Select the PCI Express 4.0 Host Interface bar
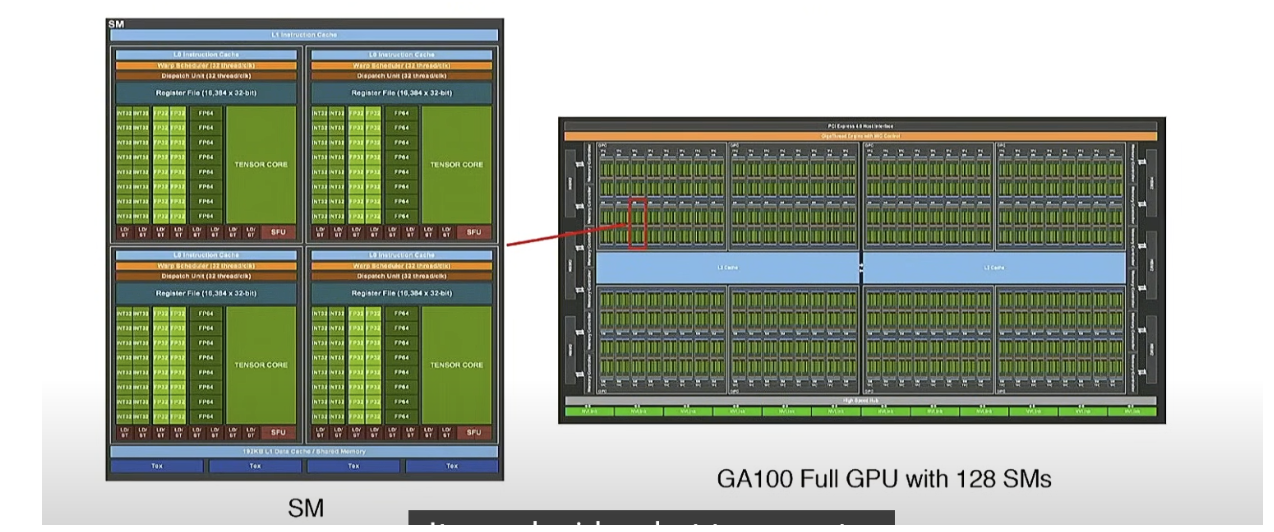Viewport: 1274px width, 532px height. (x=860, y=126)
